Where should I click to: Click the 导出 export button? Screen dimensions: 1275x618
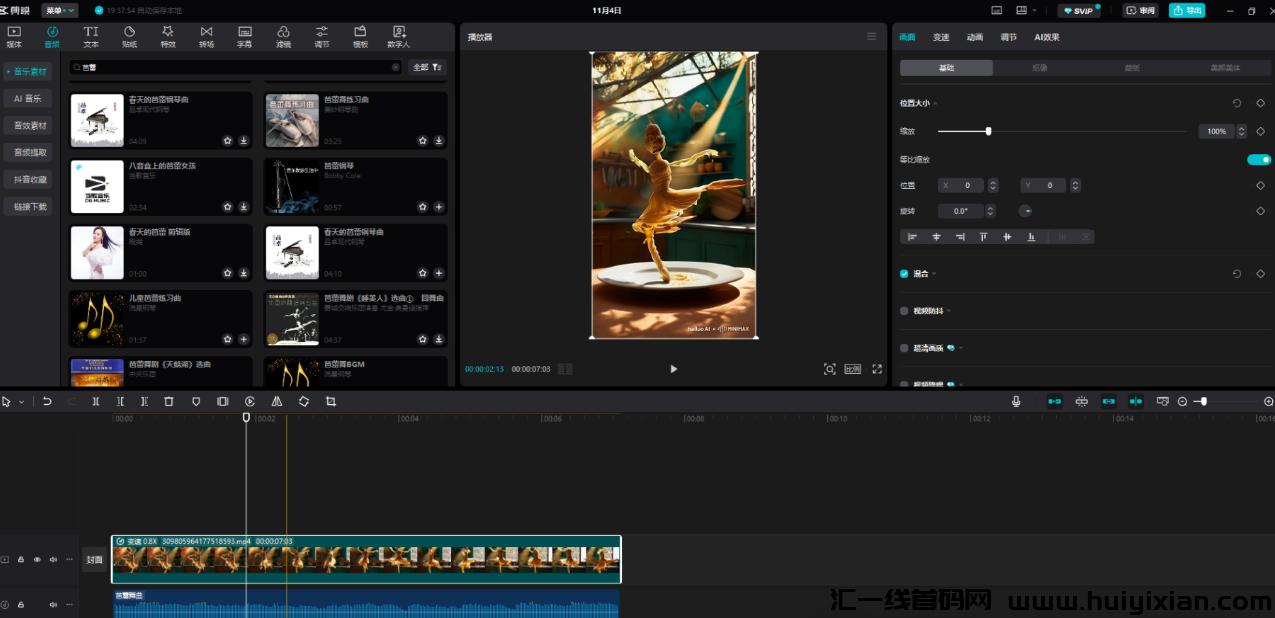tap(1187, 10)
